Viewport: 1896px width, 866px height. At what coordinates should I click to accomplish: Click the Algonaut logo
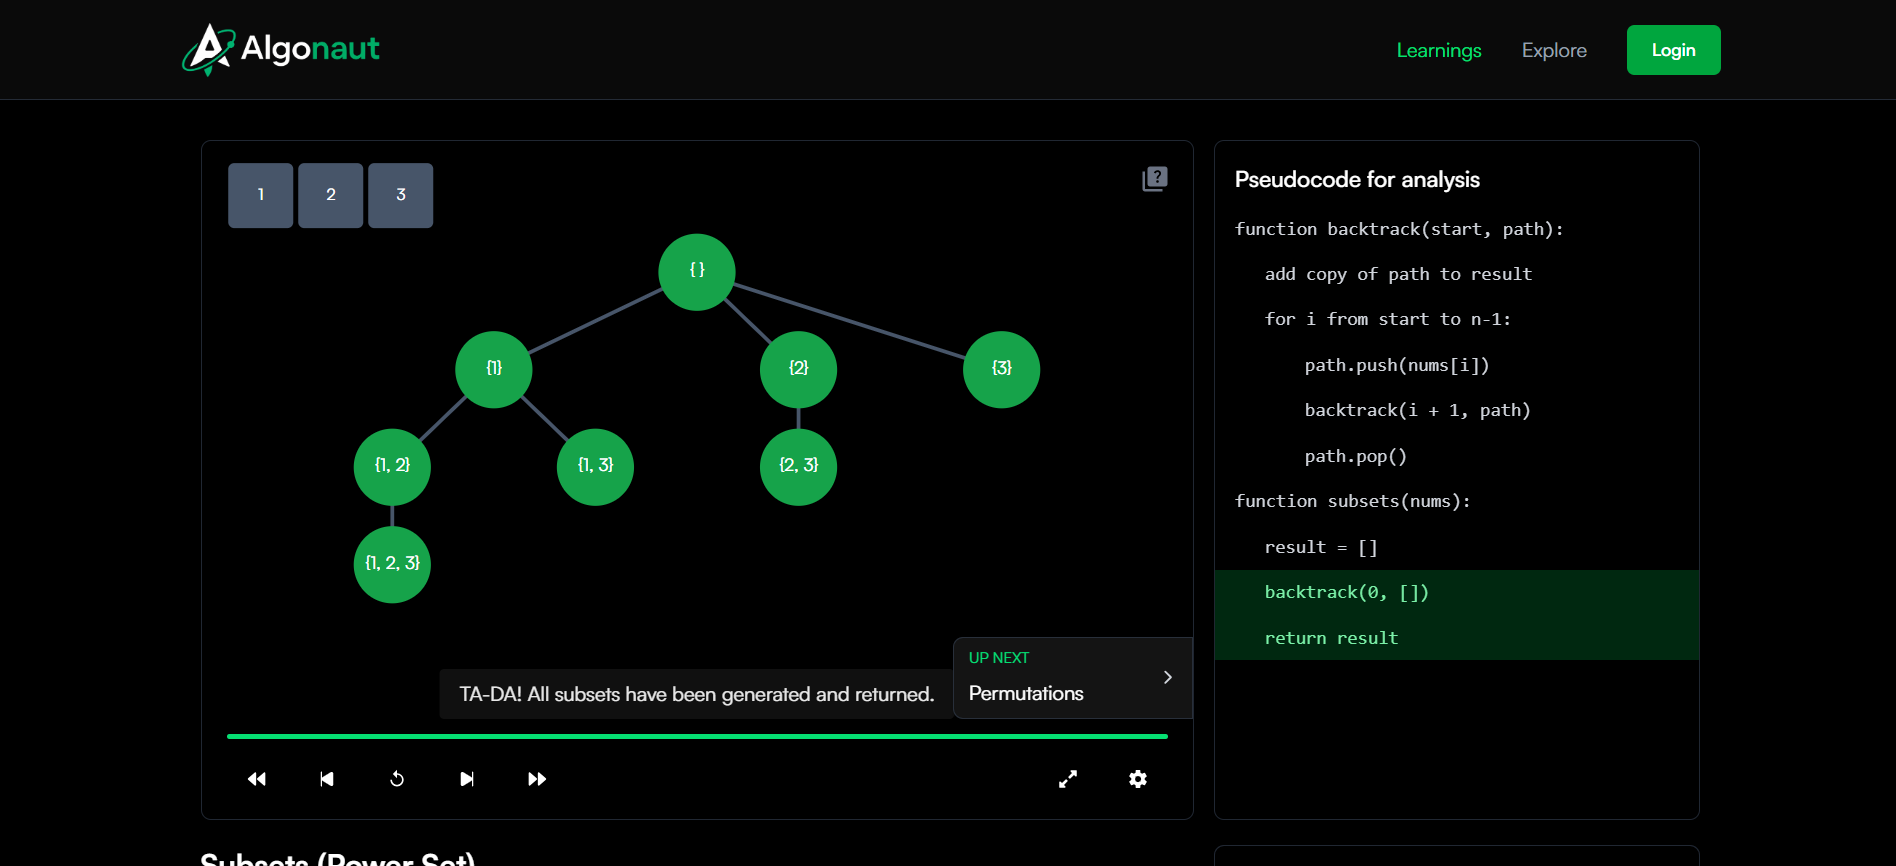click(281, 49)
